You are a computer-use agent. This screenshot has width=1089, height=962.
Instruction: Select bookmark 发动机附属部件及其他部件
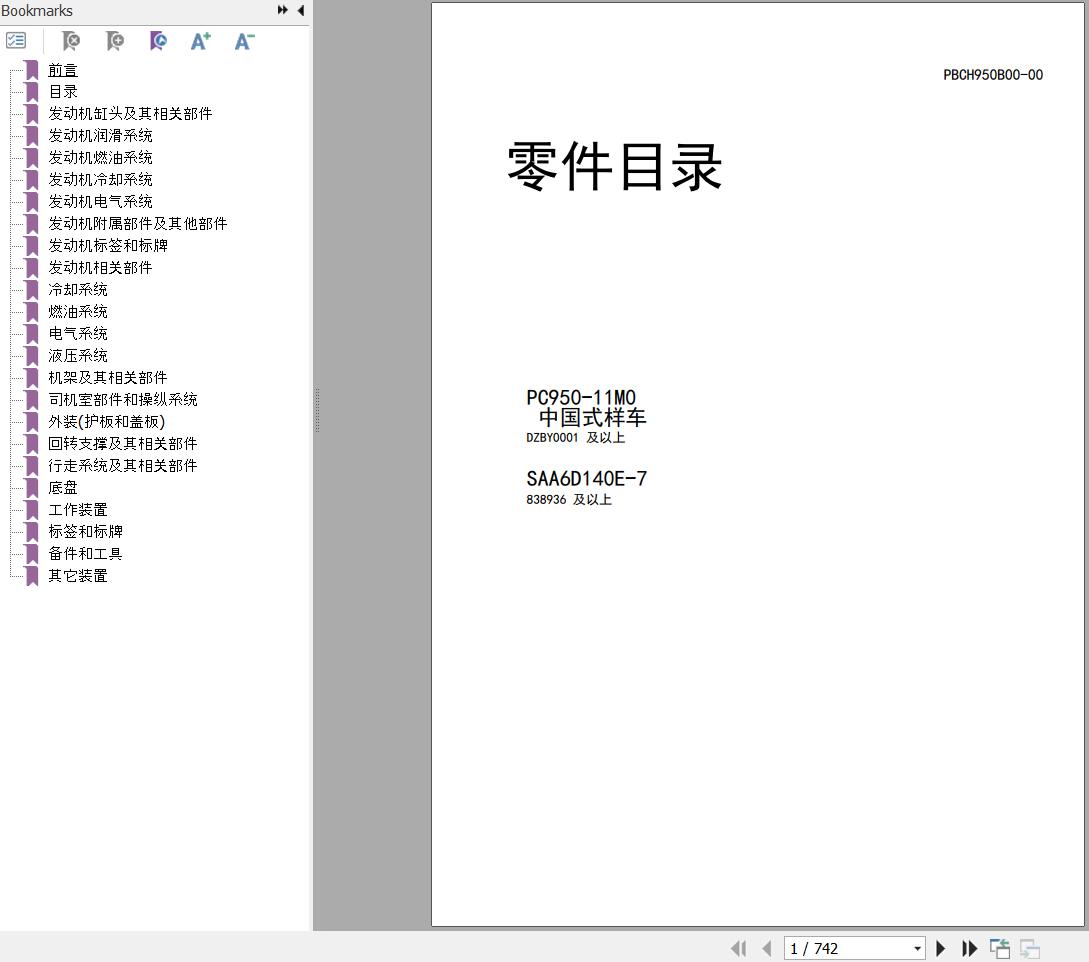138,224
